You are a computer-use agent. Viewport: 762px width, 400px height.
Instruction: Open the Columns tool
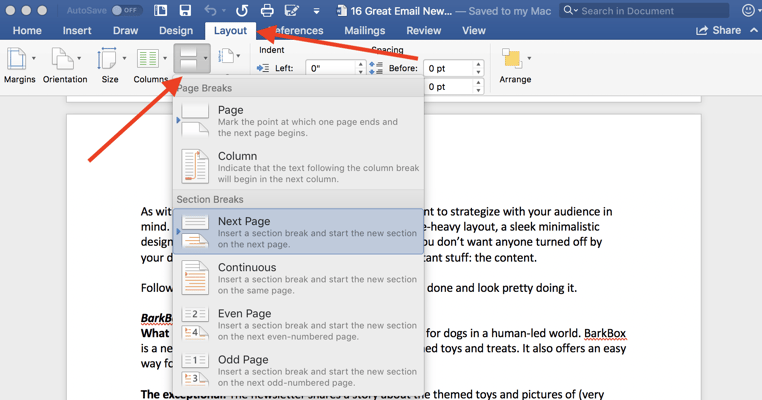(x=151, y=66)
